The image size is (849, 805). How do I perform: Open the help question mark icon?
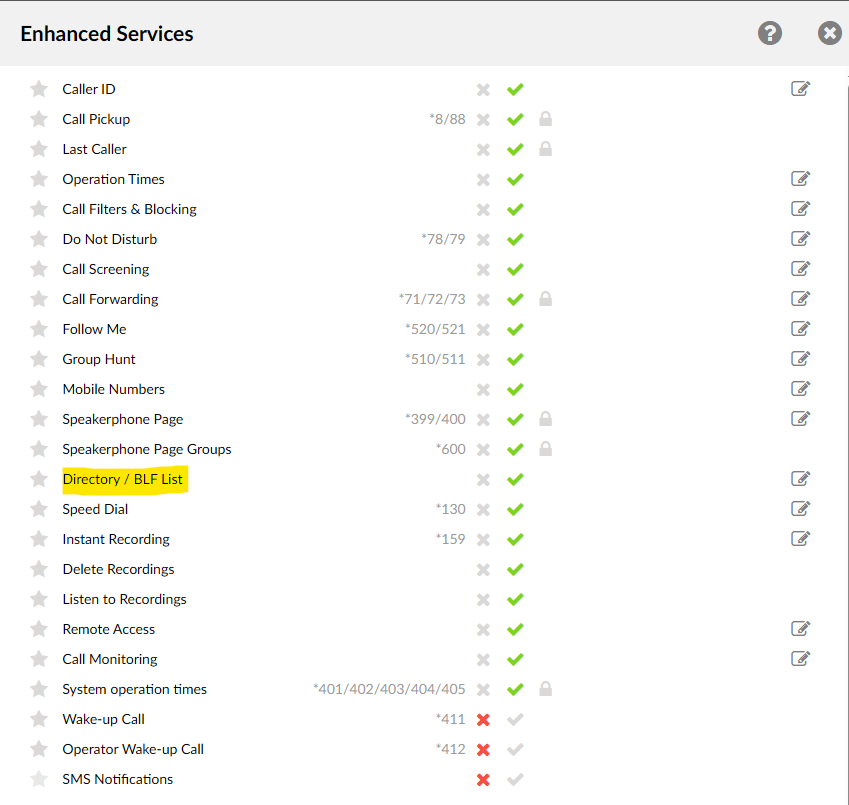[769, 34]
